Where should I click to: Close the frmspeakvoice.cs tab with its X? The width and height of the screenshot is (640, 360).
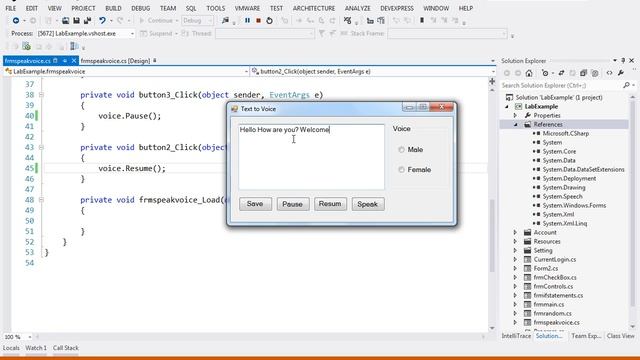tap(73, 60)
